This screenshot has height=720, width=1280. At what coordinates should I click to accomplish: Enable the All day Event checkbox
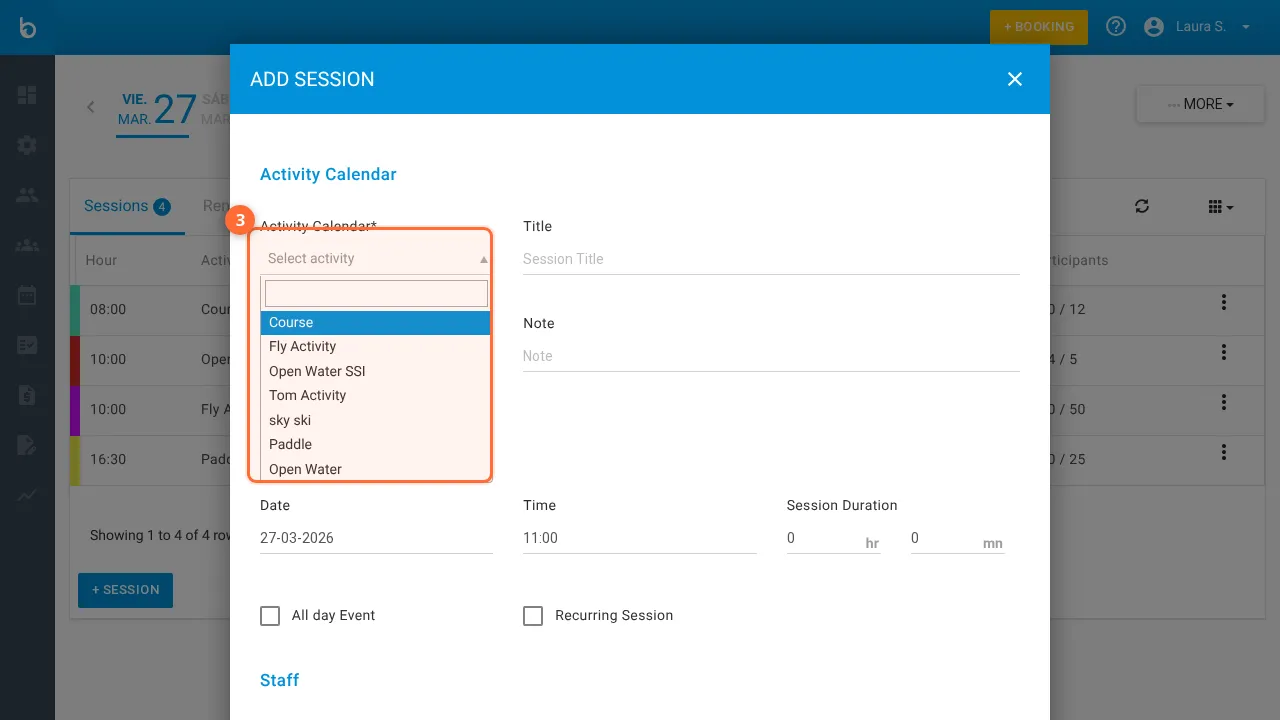point(270,616)
